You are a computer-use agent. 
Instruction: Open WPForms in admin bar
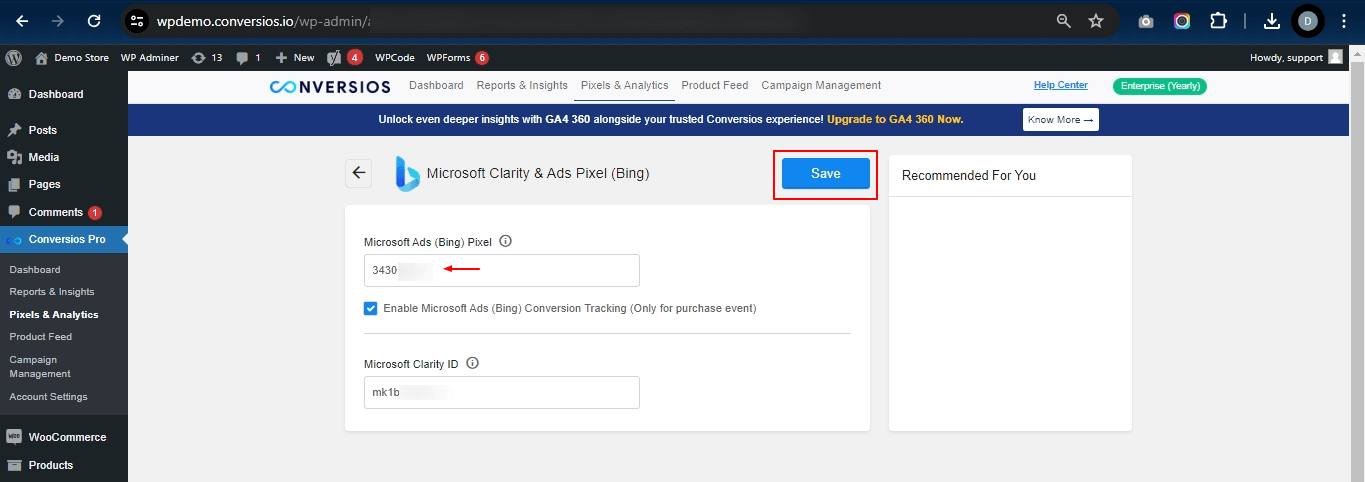[x=457, y=57]
